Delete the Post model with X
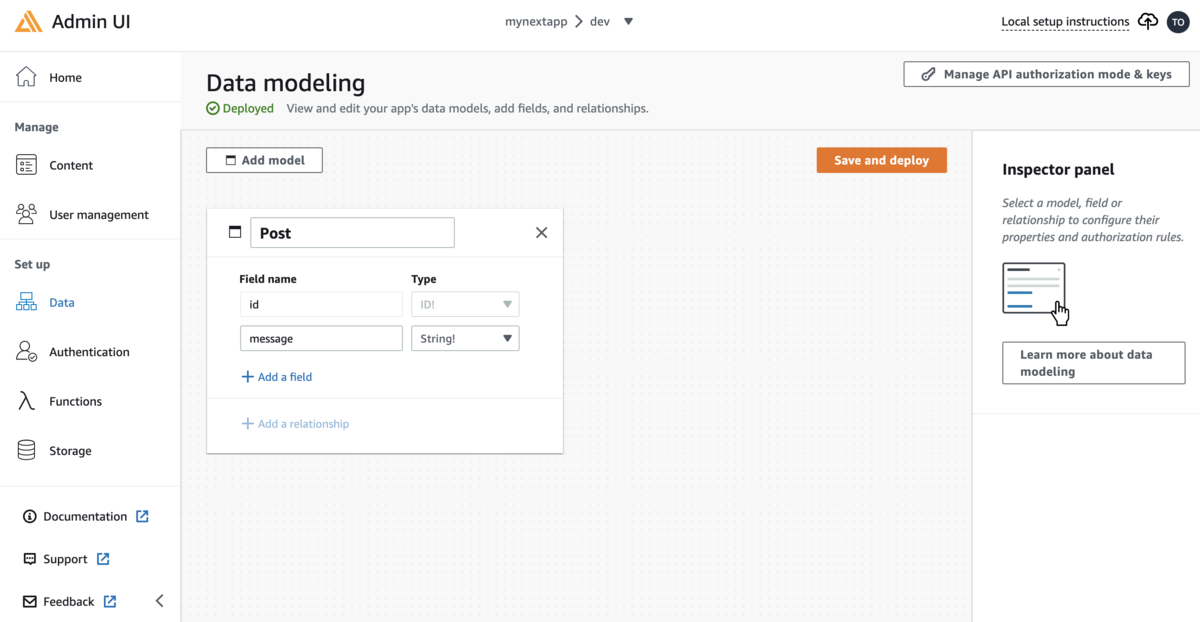Viewport: 1200px width, 622px height. pos(541,233)
